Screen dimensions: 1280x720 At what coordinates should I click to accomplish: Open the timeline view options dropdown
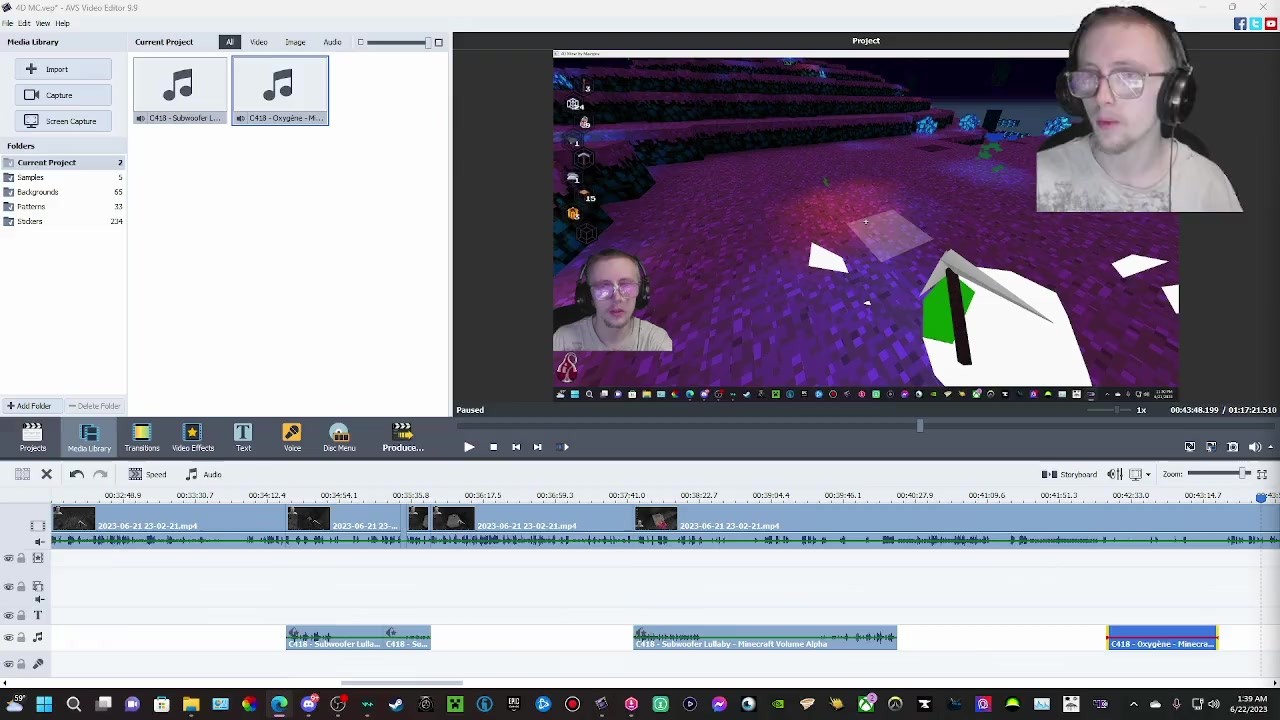click(1147, 474)
